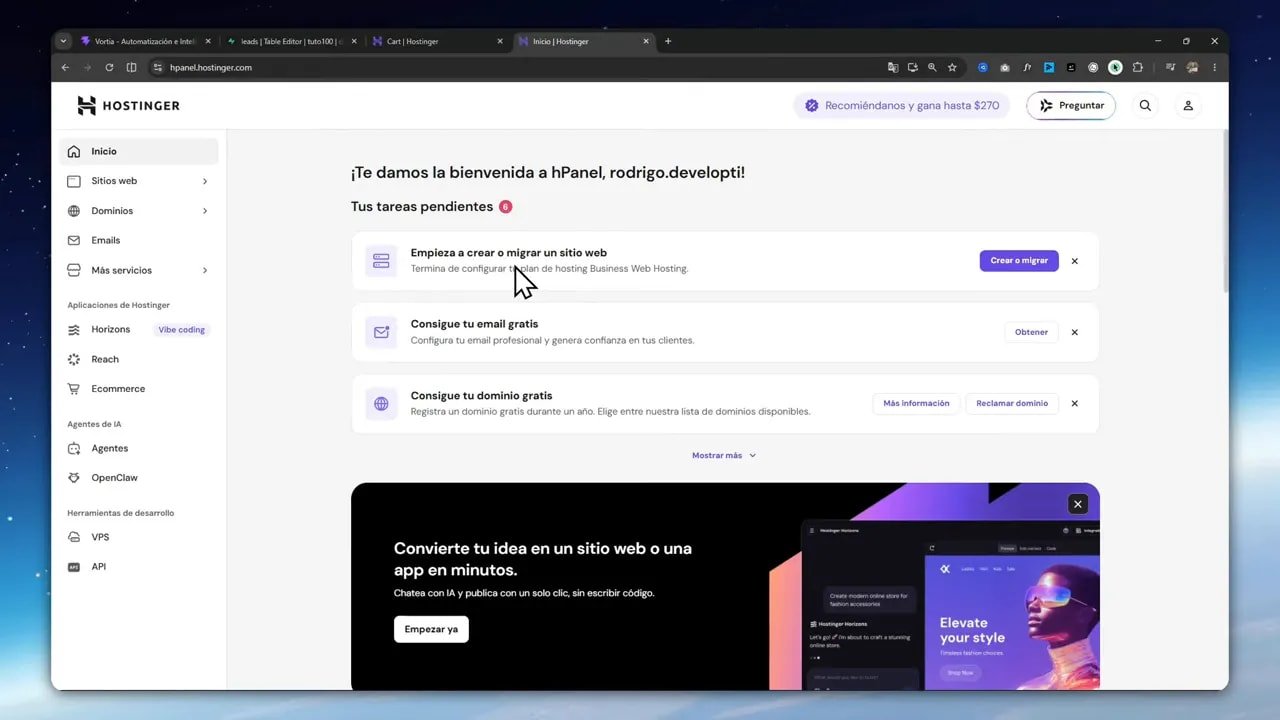
Task: Click the Chrome profile avatar
Action: [x=1192, y=67]
